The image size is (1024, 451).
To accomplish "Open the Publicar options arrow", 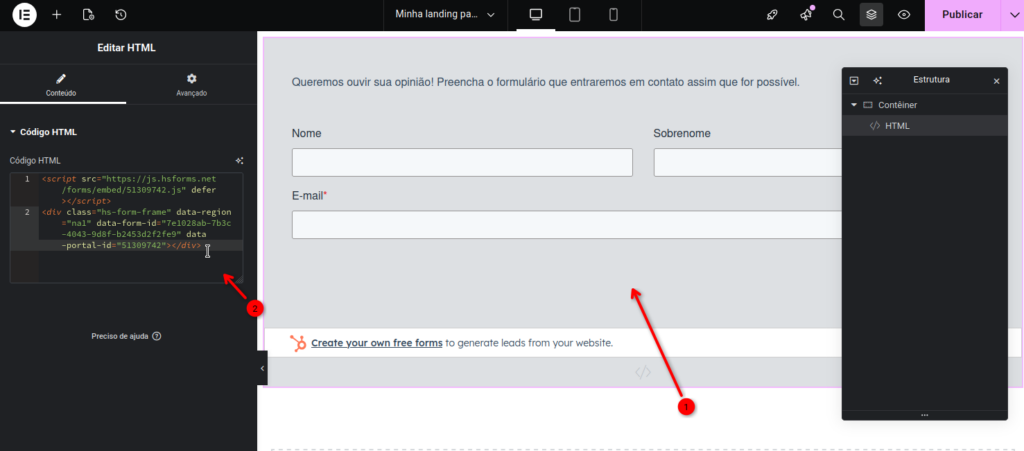I will 1011,15.
